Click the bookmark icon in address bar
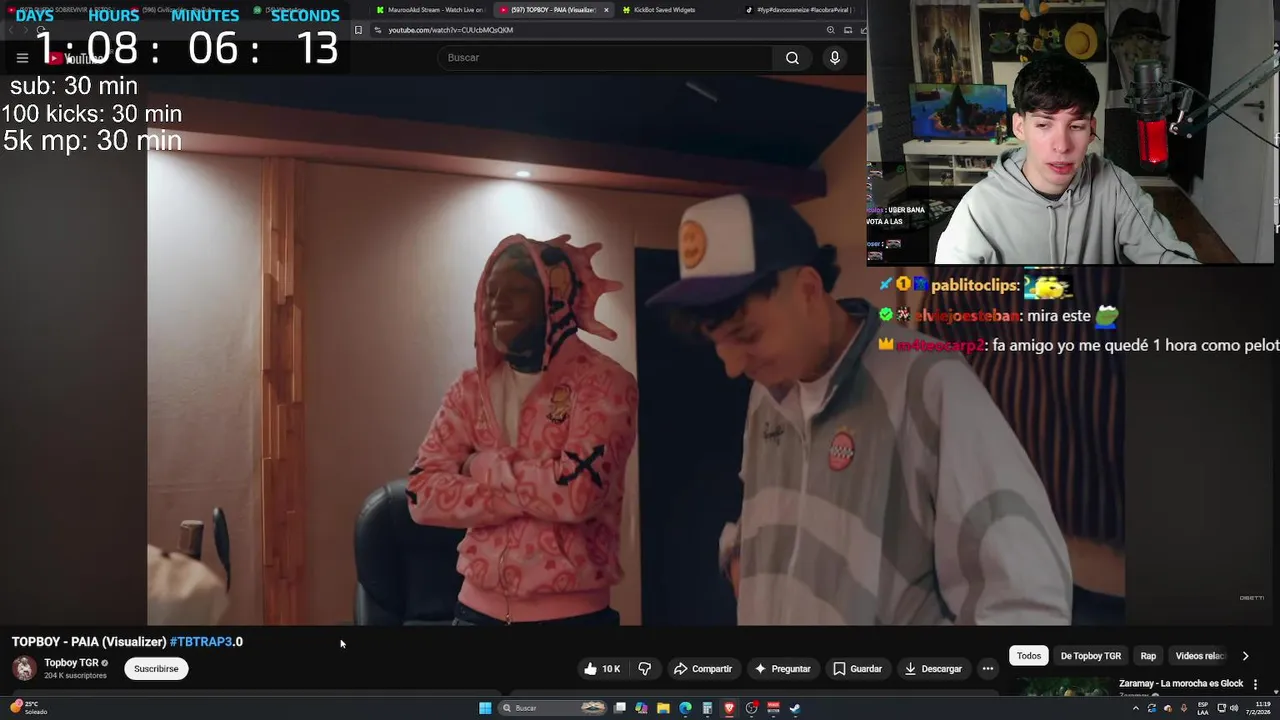This screenshot has height=720, width=1280. 358,30
